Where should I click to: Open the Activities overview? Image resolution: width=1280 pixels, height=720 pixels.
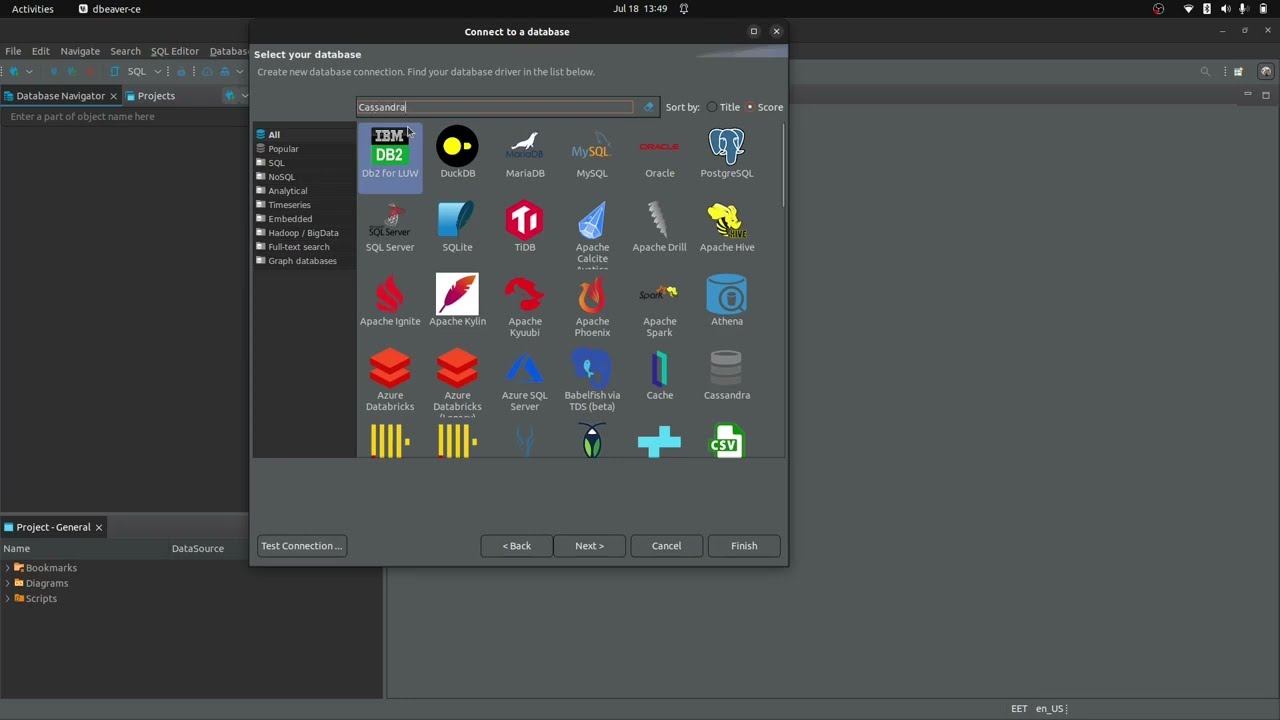coord(33,9)
